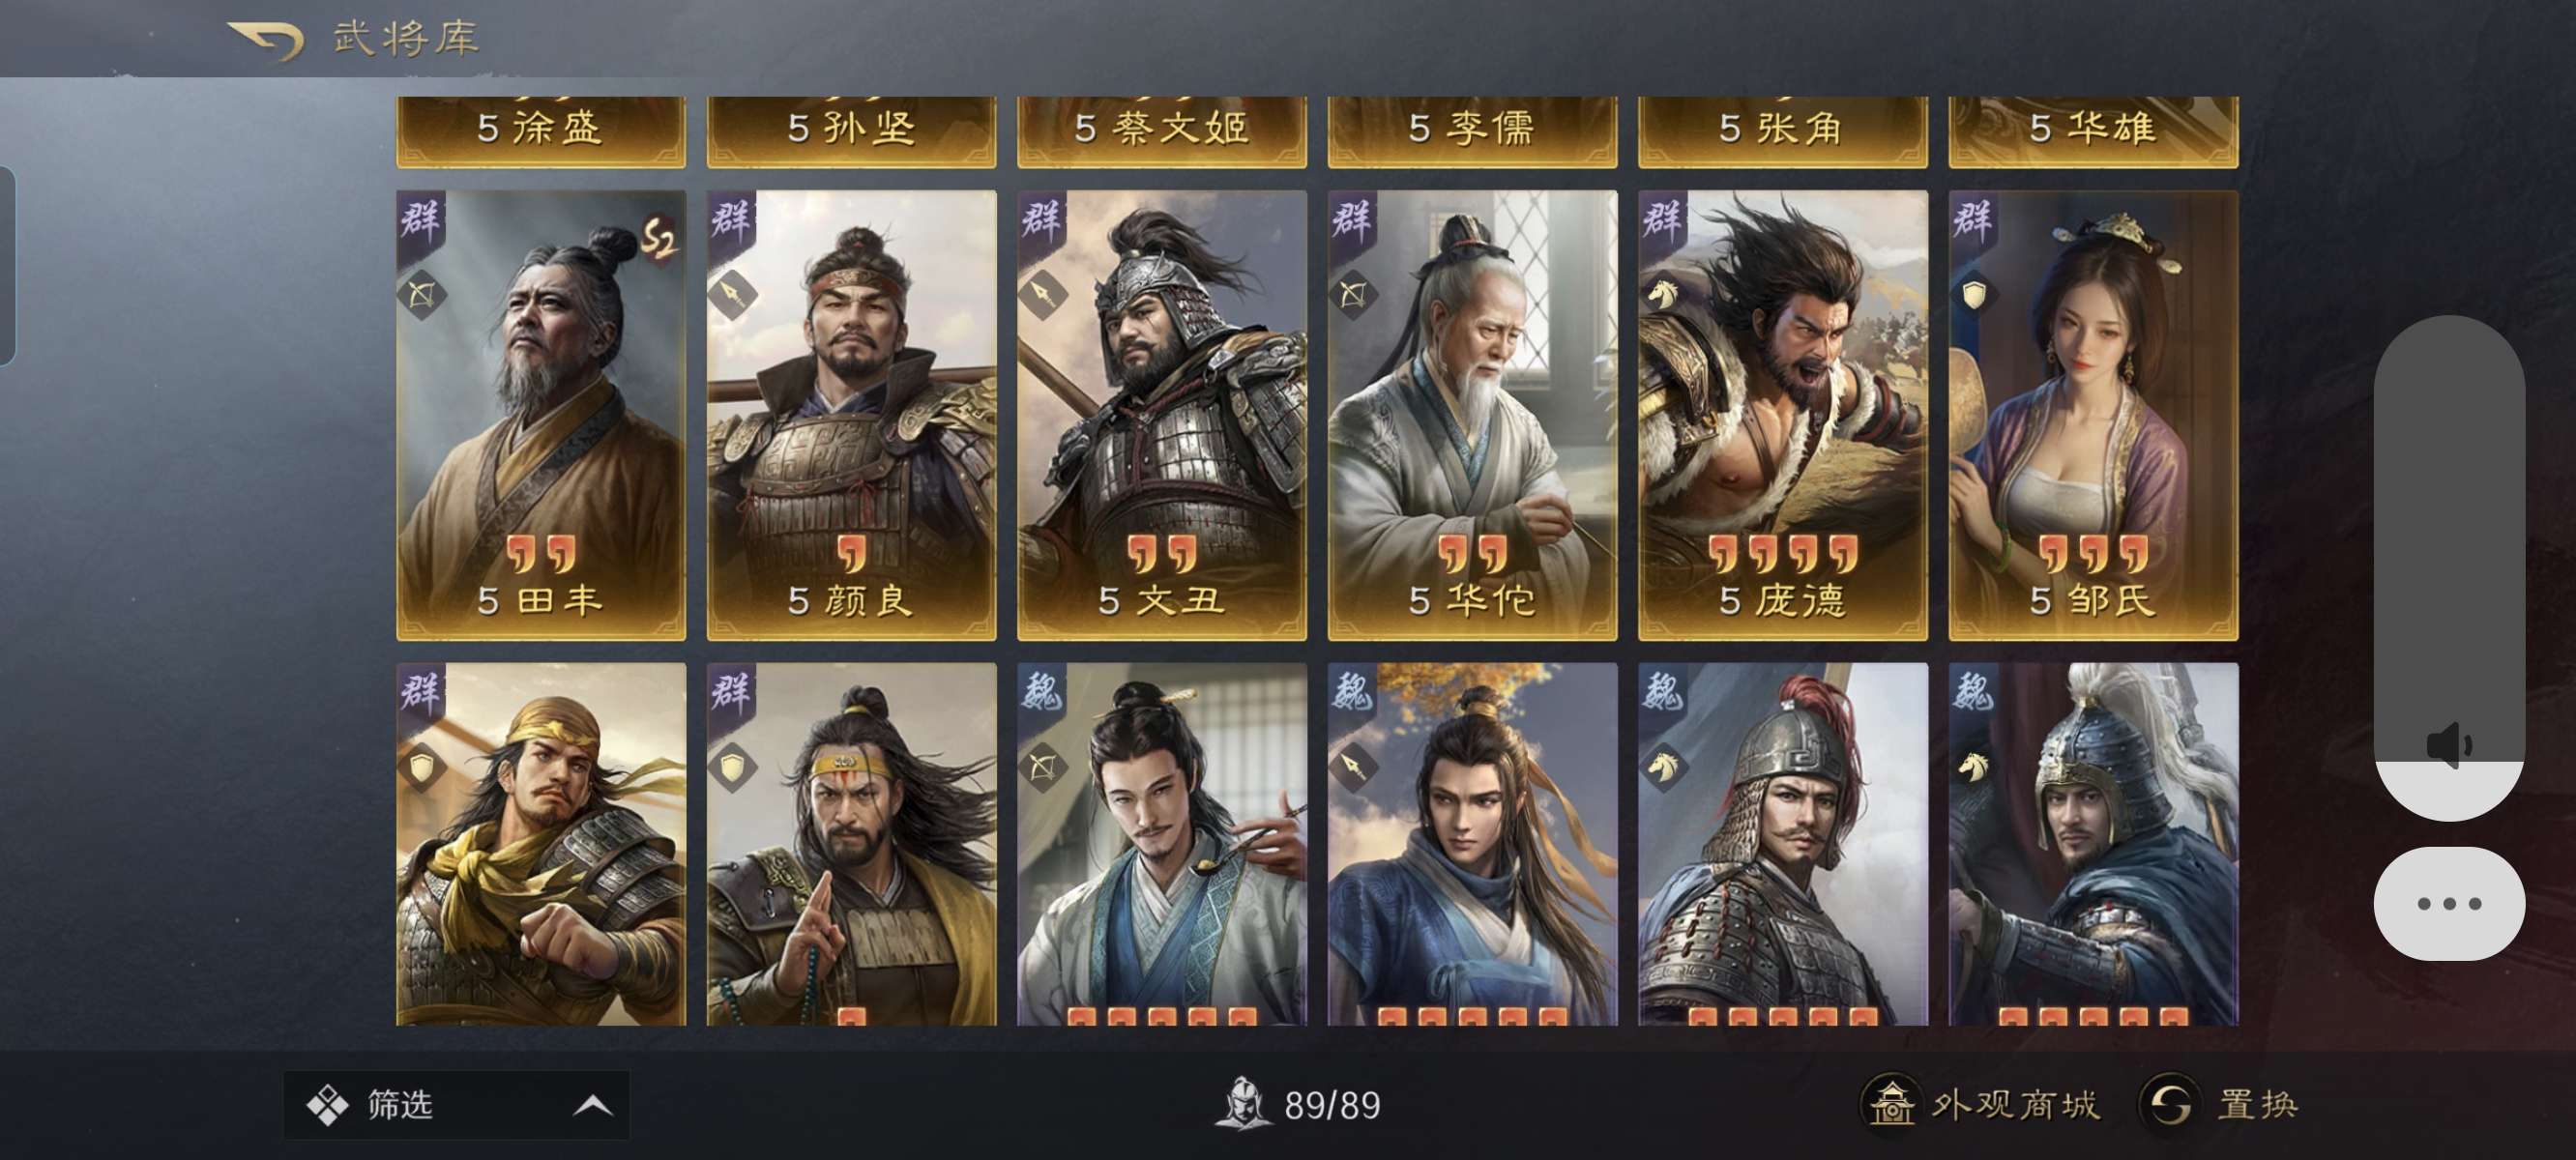2576x1160 pixels.
Task: Select the 田丰 general card
Action: [x=541, y=415]
